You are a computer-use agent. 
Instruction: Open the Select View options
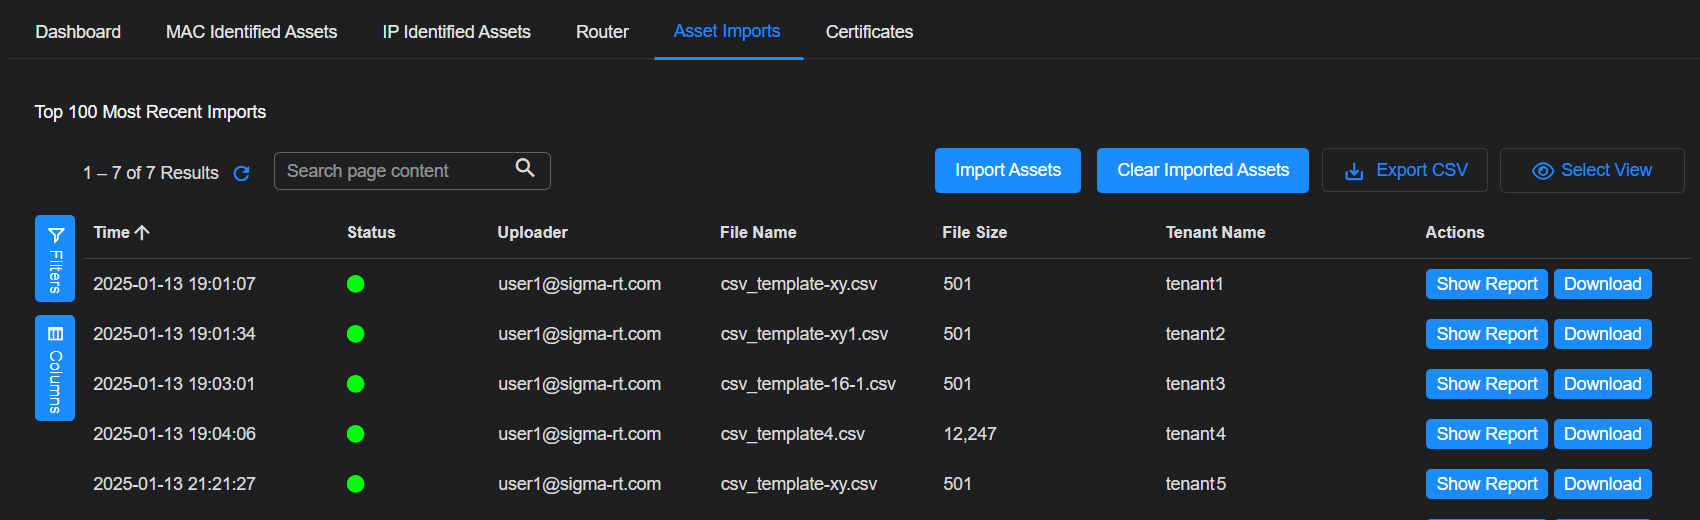(1591, 170)
